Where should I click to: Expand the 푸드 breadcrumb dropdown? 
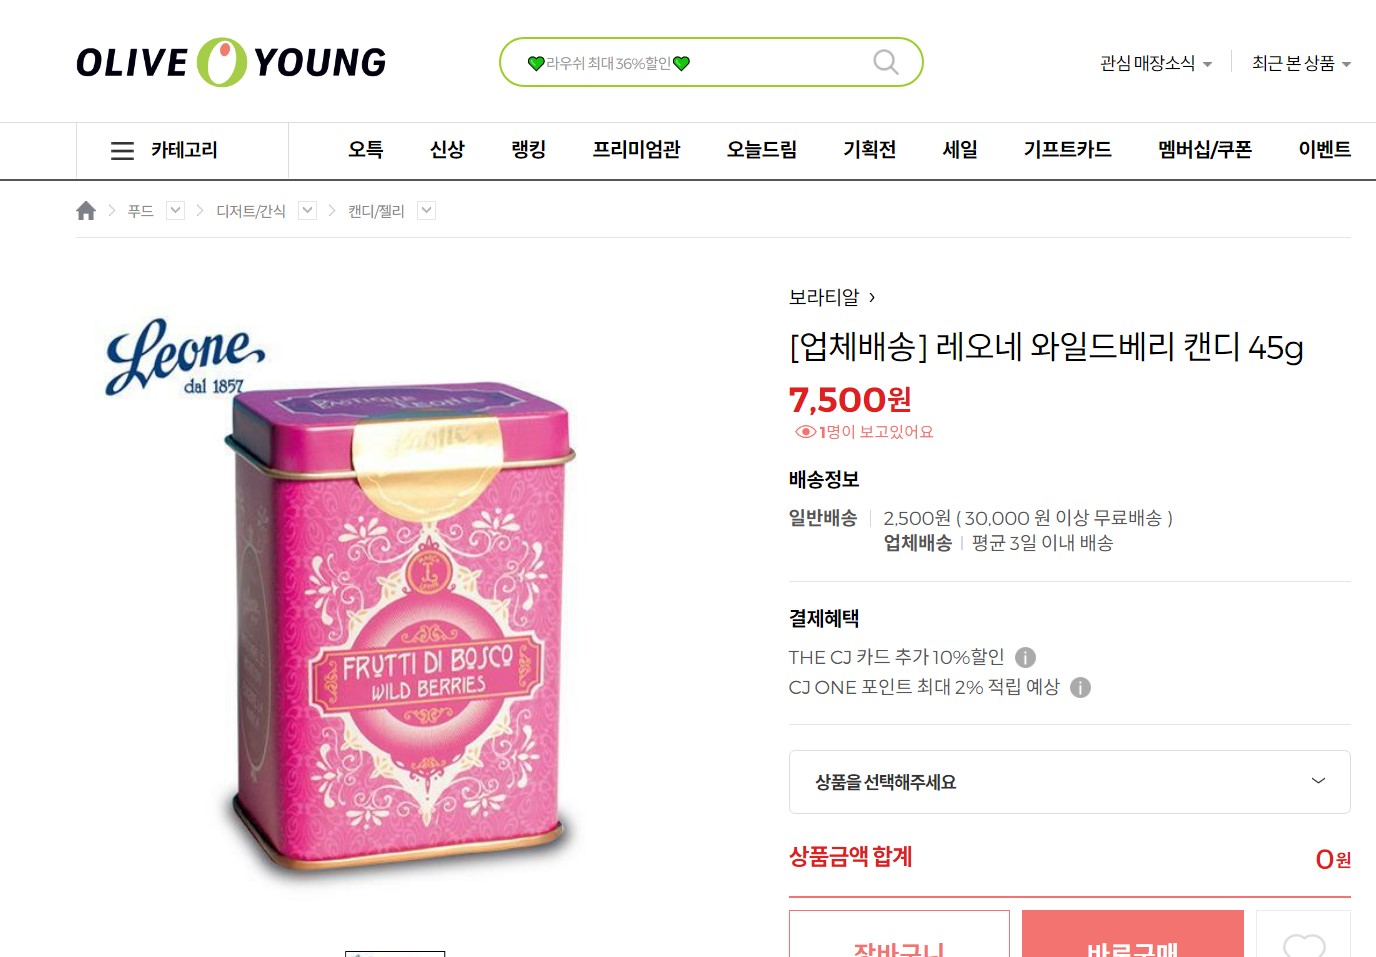(x=175, y=210)
